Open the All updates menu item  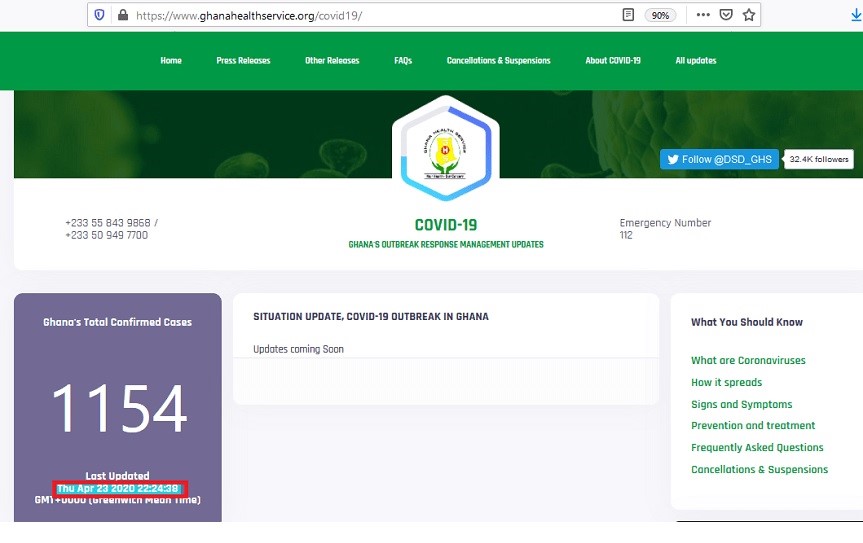[x=696, y=61]
